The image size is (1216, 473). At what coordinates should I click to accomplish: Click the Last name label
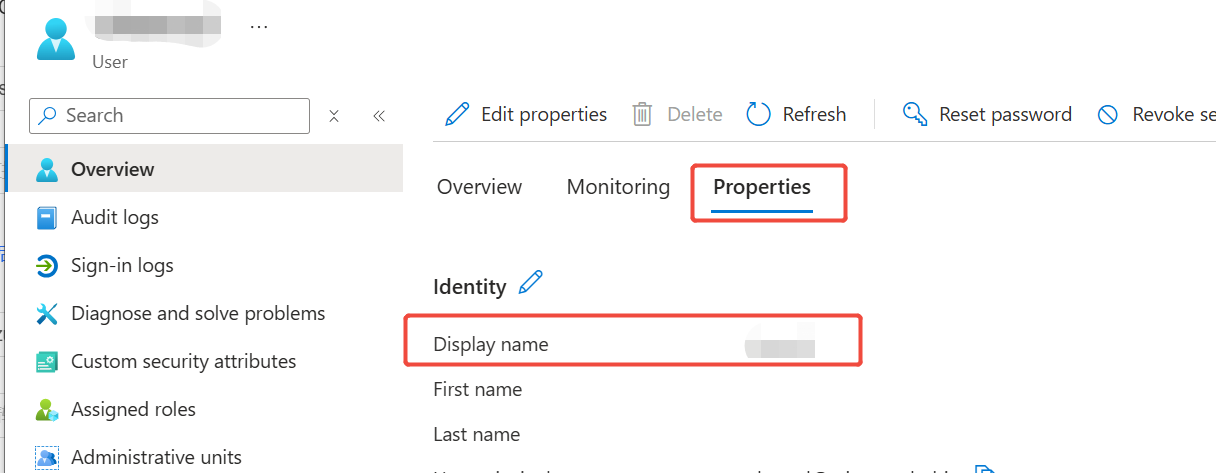[477, 434]
